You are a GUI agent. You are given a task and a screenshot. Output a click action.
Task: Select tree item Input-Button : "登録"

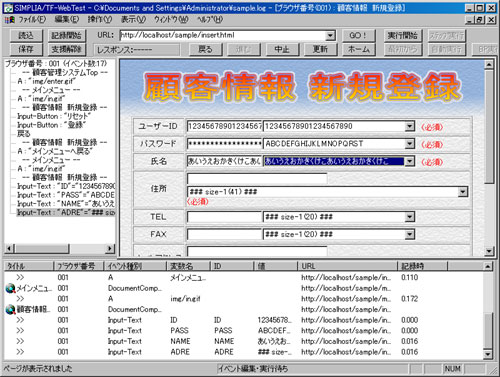click(x=52, y=125)
